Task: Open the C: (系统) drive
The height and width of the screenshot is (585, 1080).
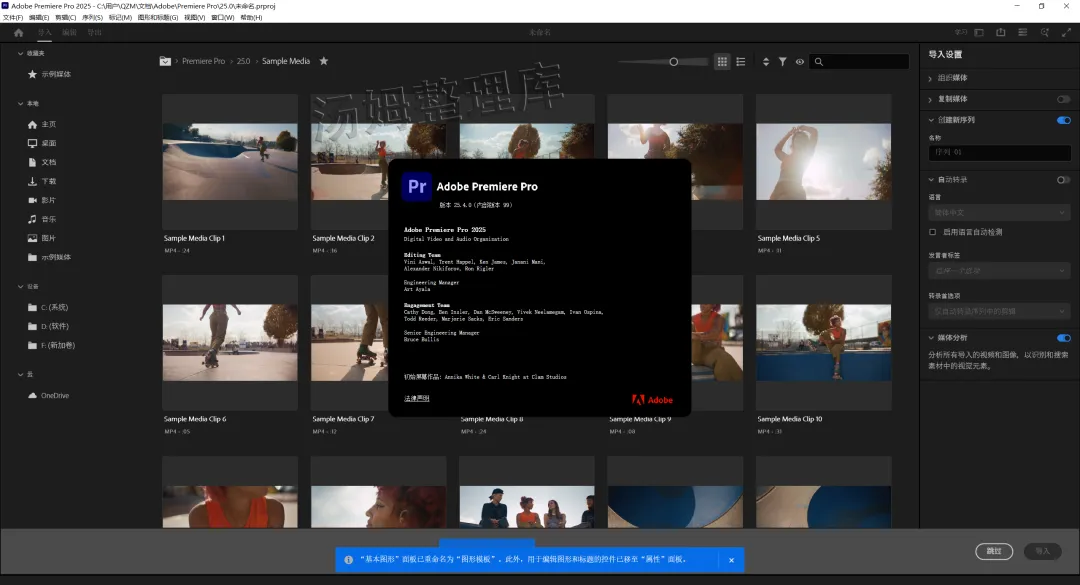Action: (x=48, y=307)
